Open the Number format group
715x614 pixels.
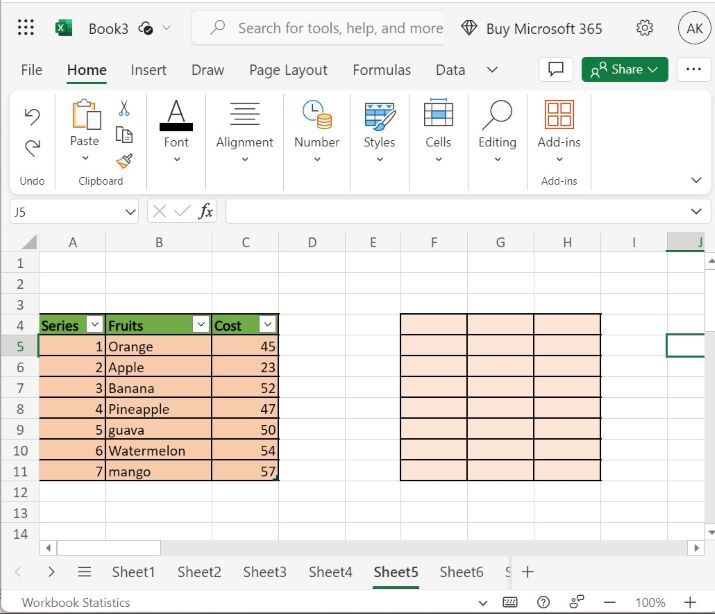pos(317,131)
